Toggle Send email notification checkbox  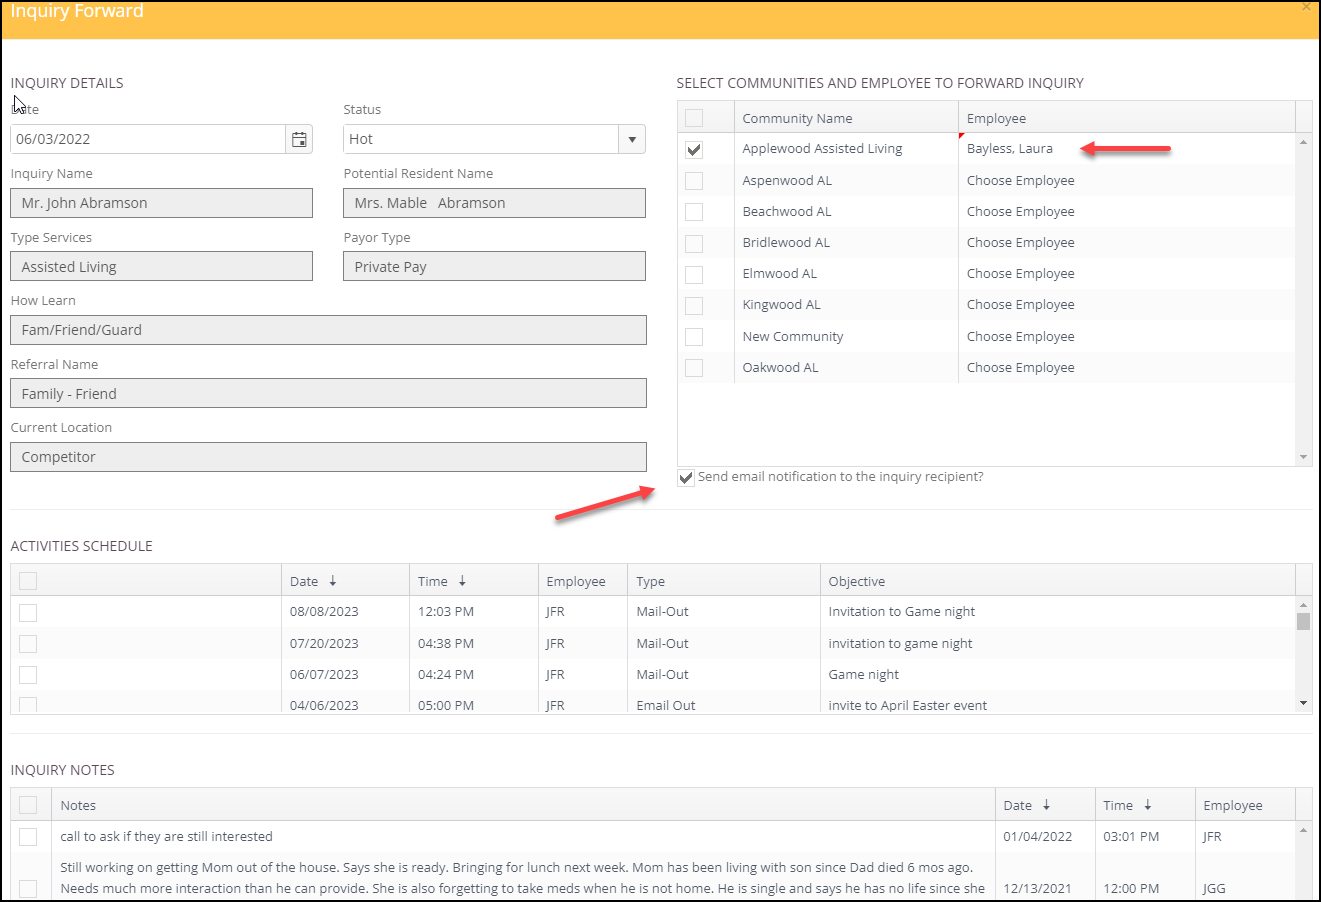(686, 478)
